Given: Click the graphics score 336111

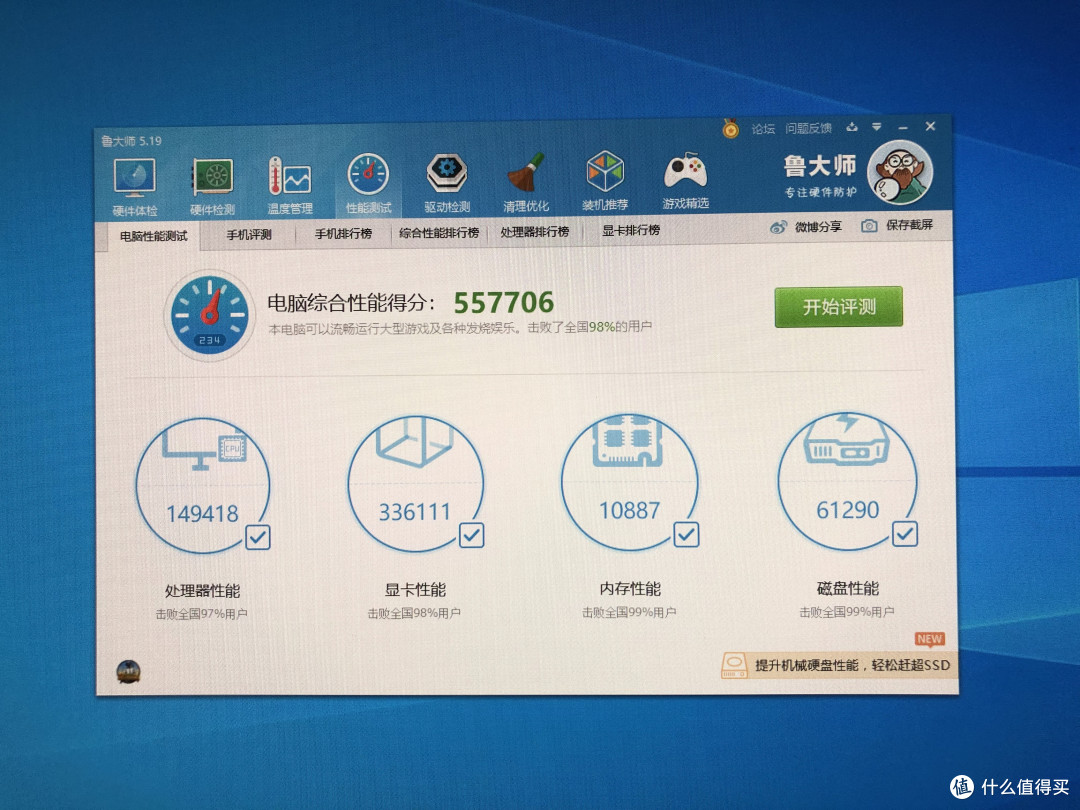Looking at the screenshot, I should pos(415,512).
